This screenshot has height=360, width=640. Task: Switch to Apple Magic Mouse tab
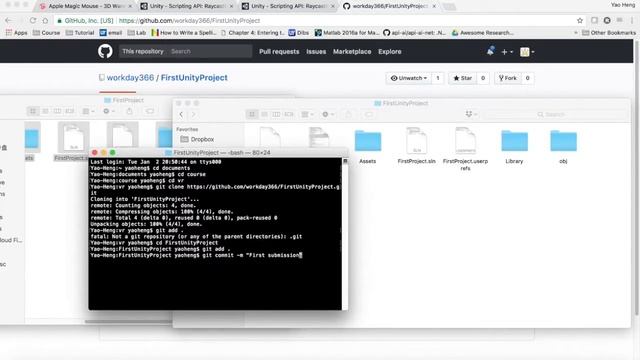tap(87, 6)
